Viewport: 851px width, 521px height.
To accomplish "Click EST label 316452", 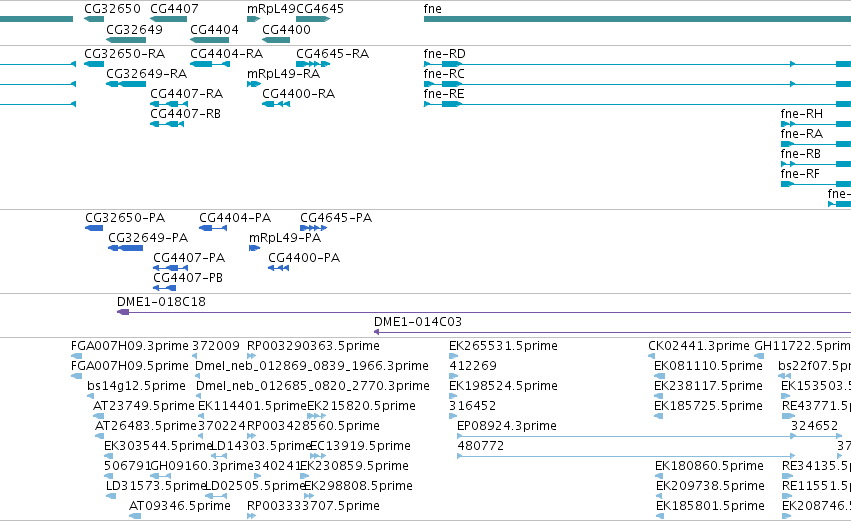I will [x=473, y=406].
